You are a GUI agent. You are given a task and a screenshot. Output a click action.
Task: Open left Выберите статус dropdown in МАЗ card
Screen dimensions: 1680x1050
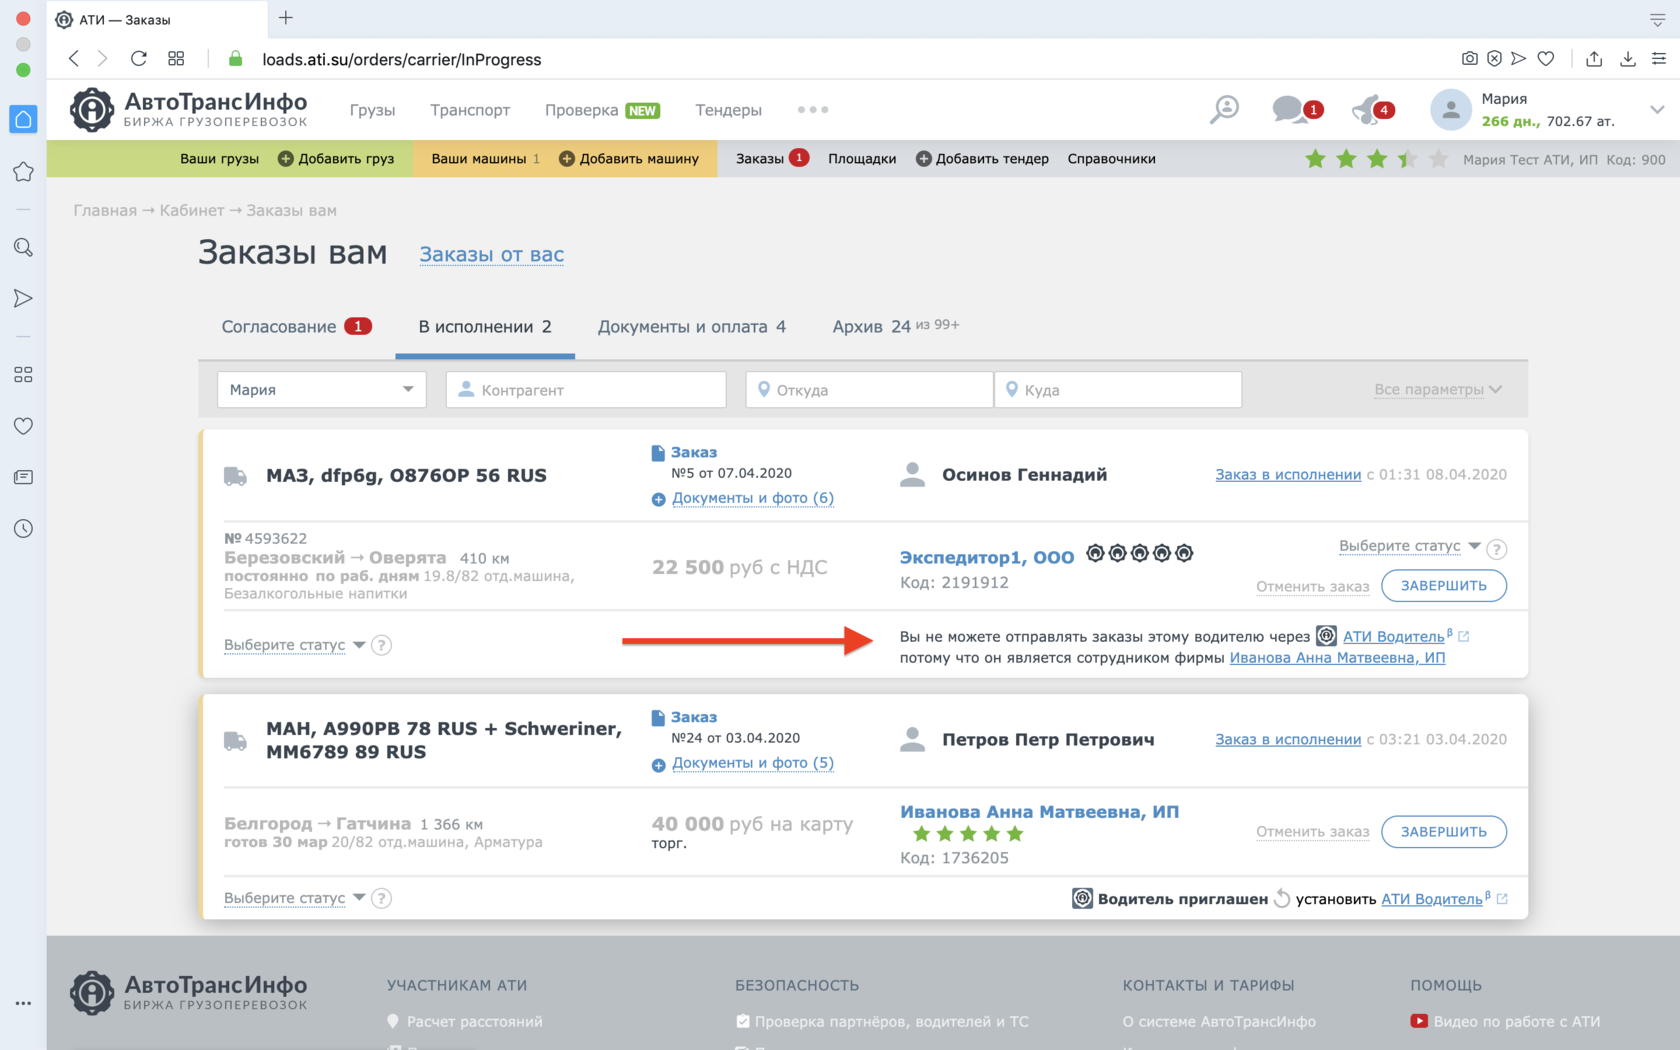point(294,645)
